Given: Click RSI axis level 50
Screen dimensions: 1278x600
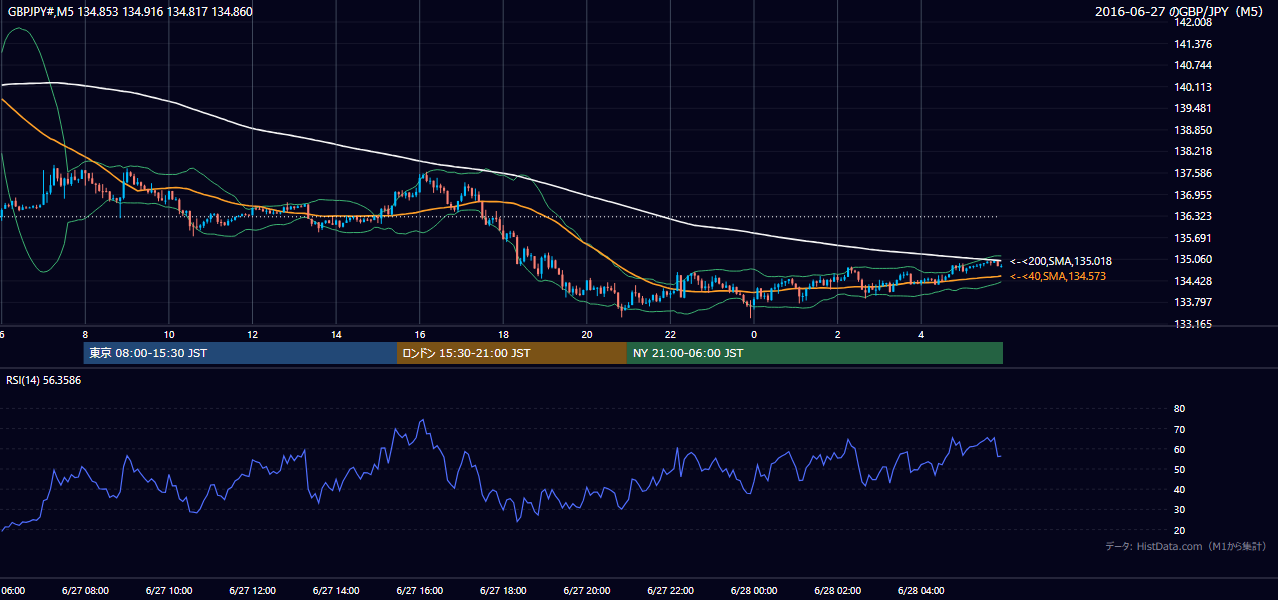Looking at the screenshot, I should pyautogui.click(x=1179, y=469).
